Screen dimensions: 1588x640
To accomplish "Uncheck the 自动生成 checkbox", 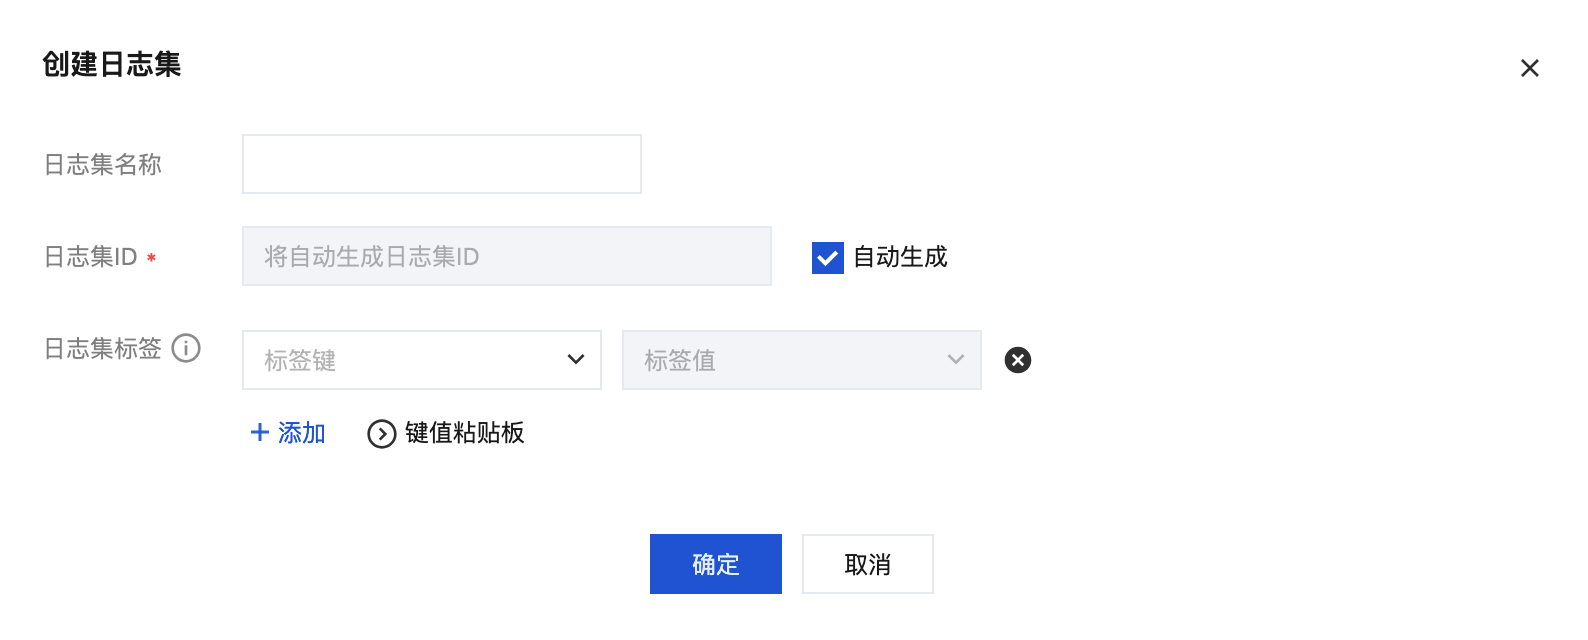I will coord(828,258).
